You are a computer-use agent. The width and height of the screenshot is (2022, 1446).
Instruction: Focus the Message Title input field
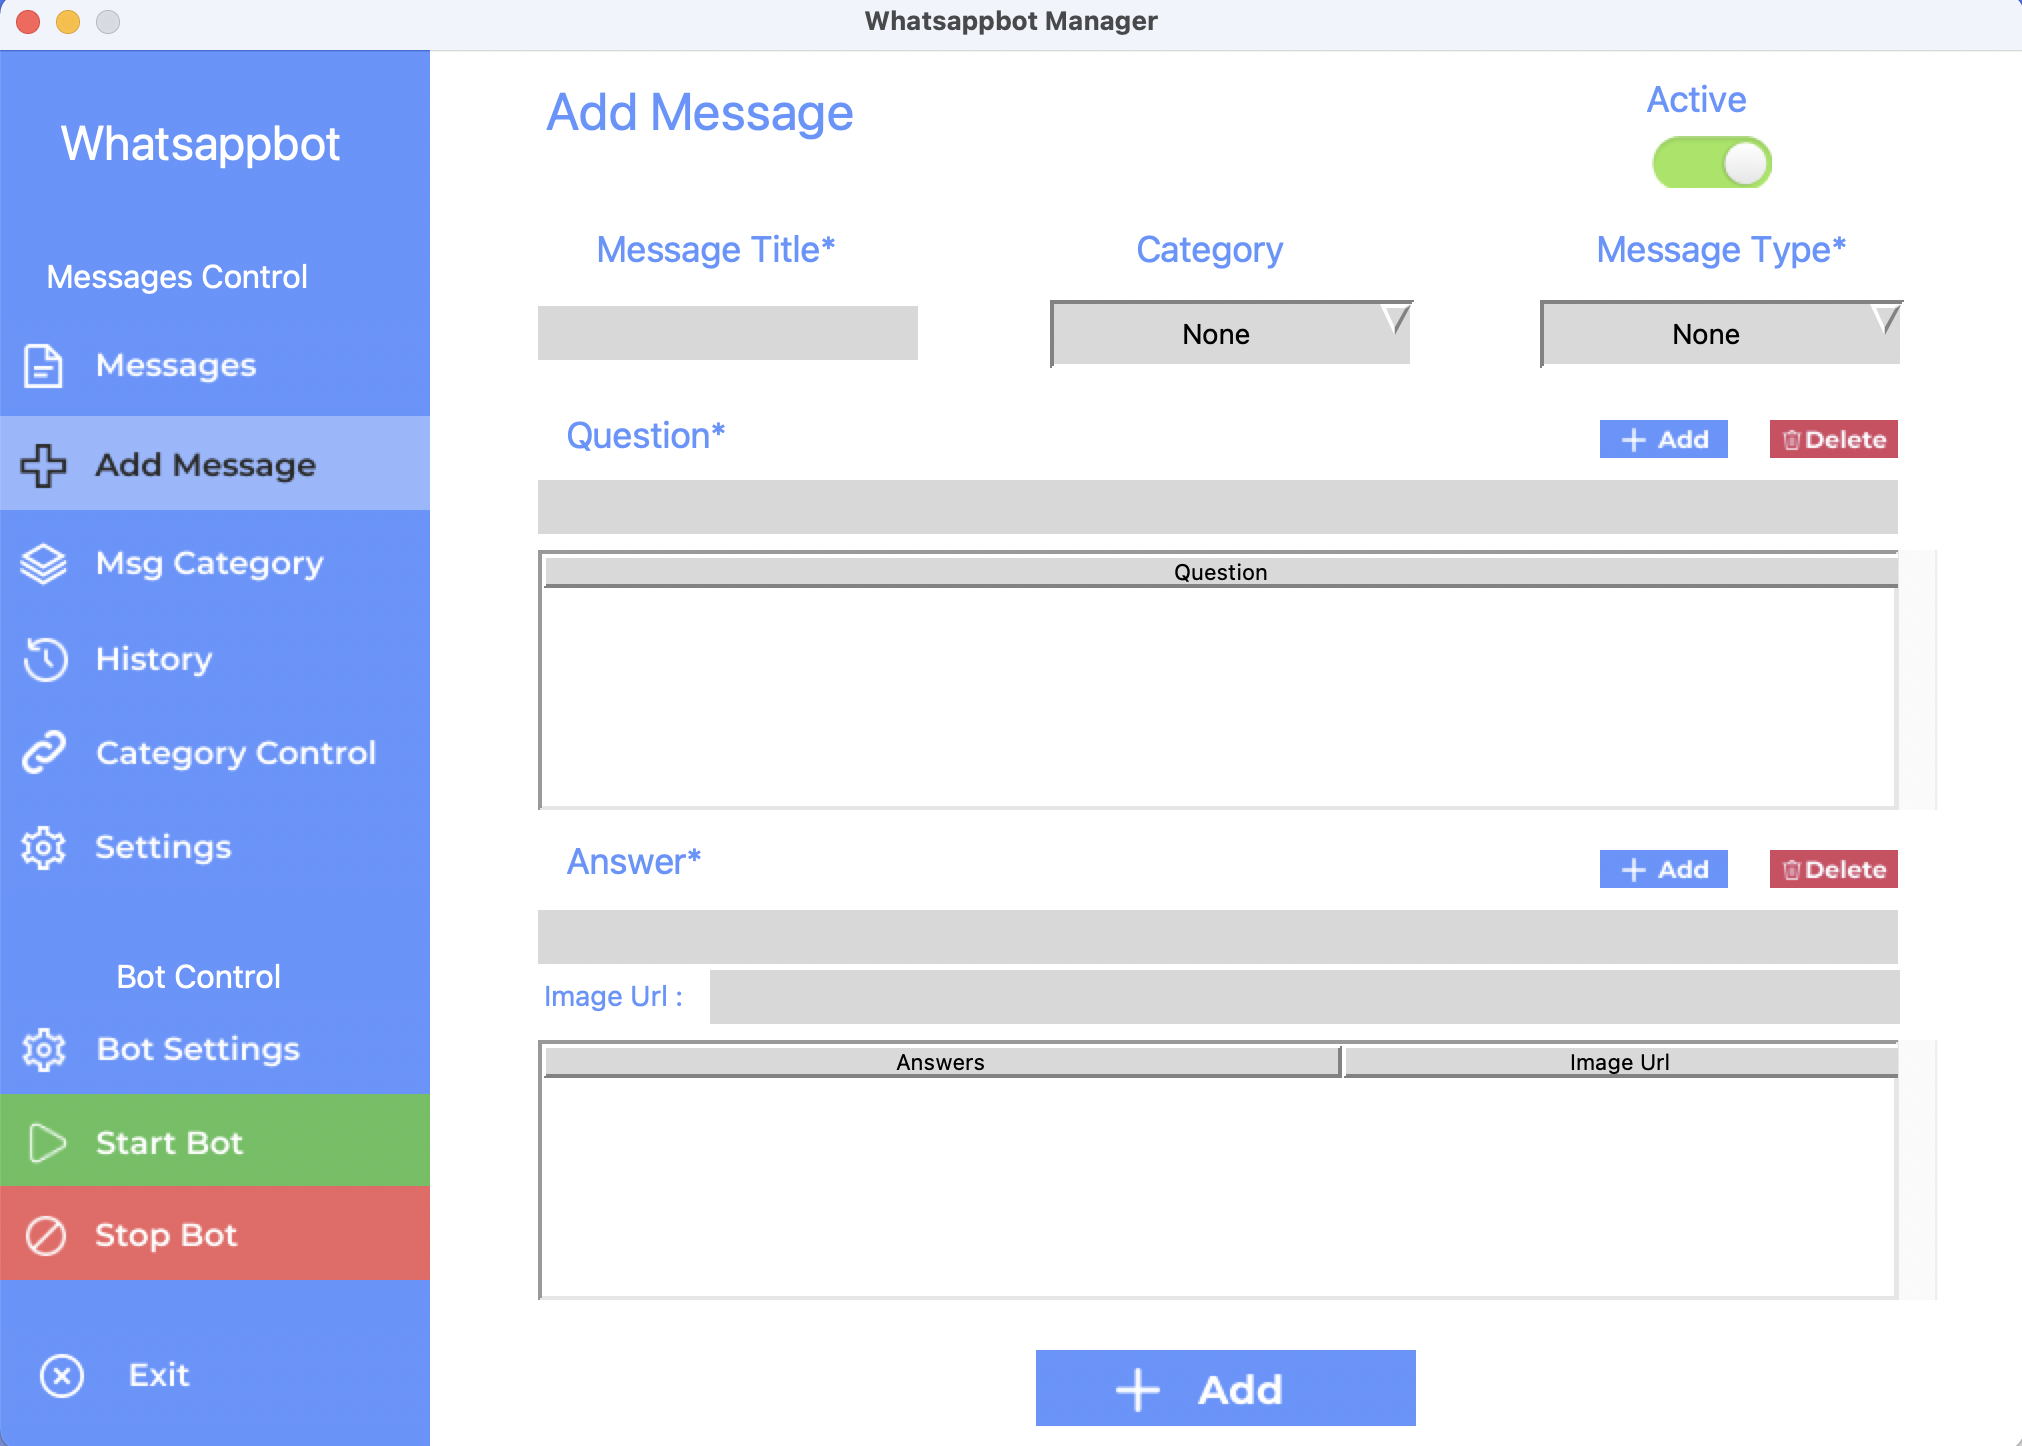click(x=728, y=333)
